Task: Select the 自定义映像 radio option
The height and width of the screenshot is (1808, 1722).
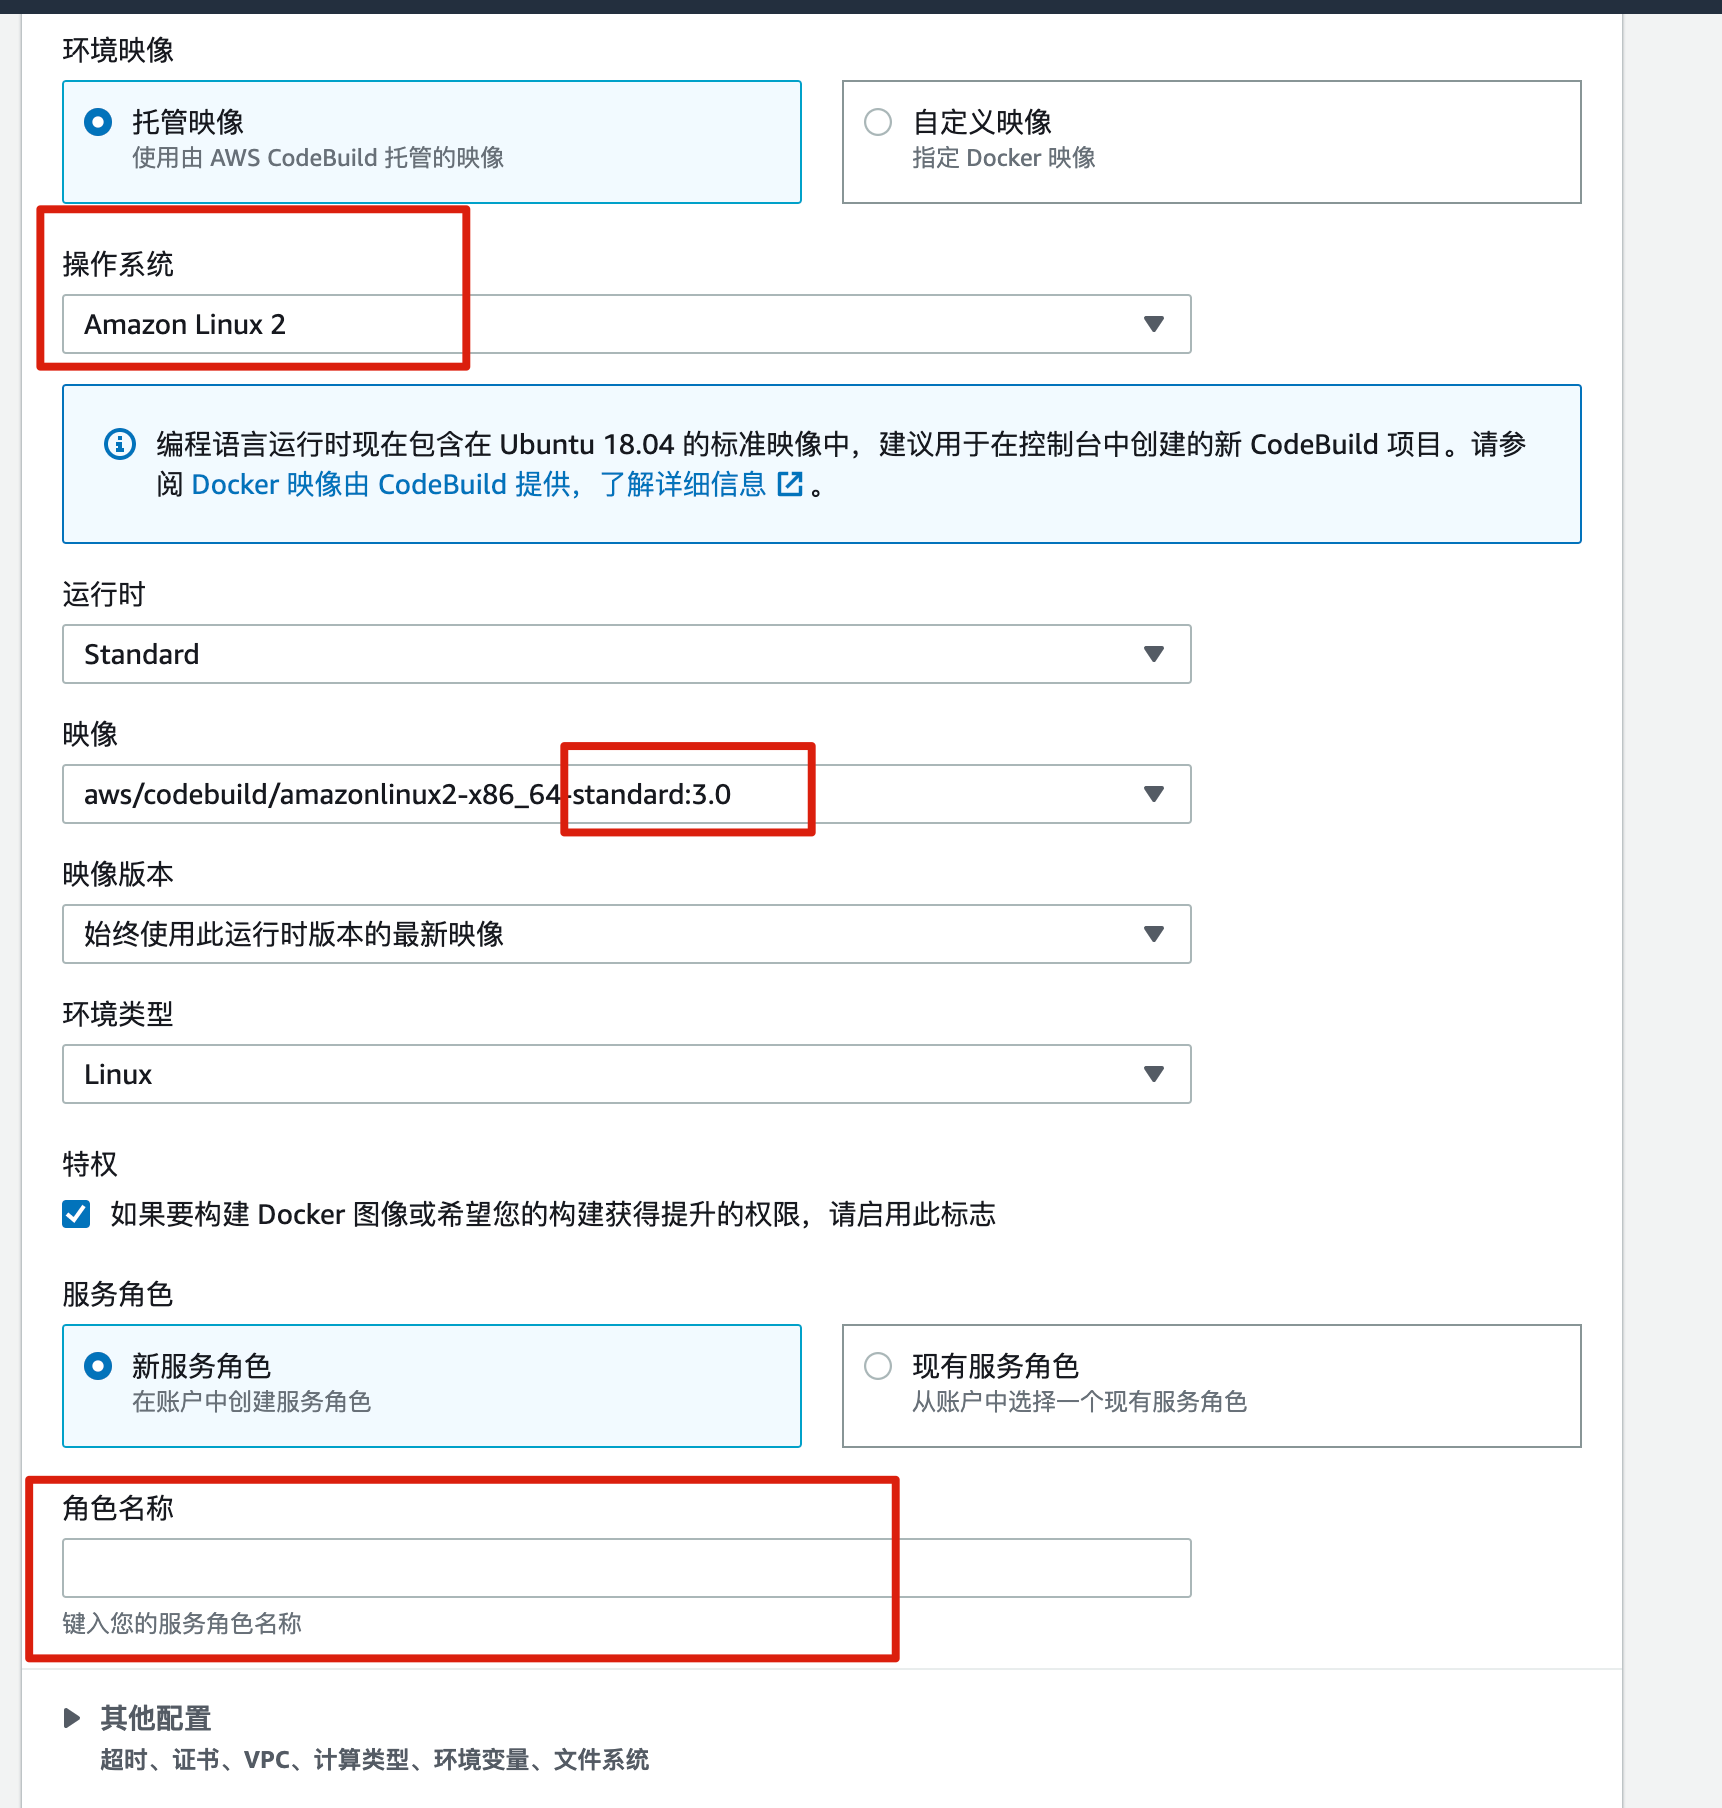Action: click(878, 123)
